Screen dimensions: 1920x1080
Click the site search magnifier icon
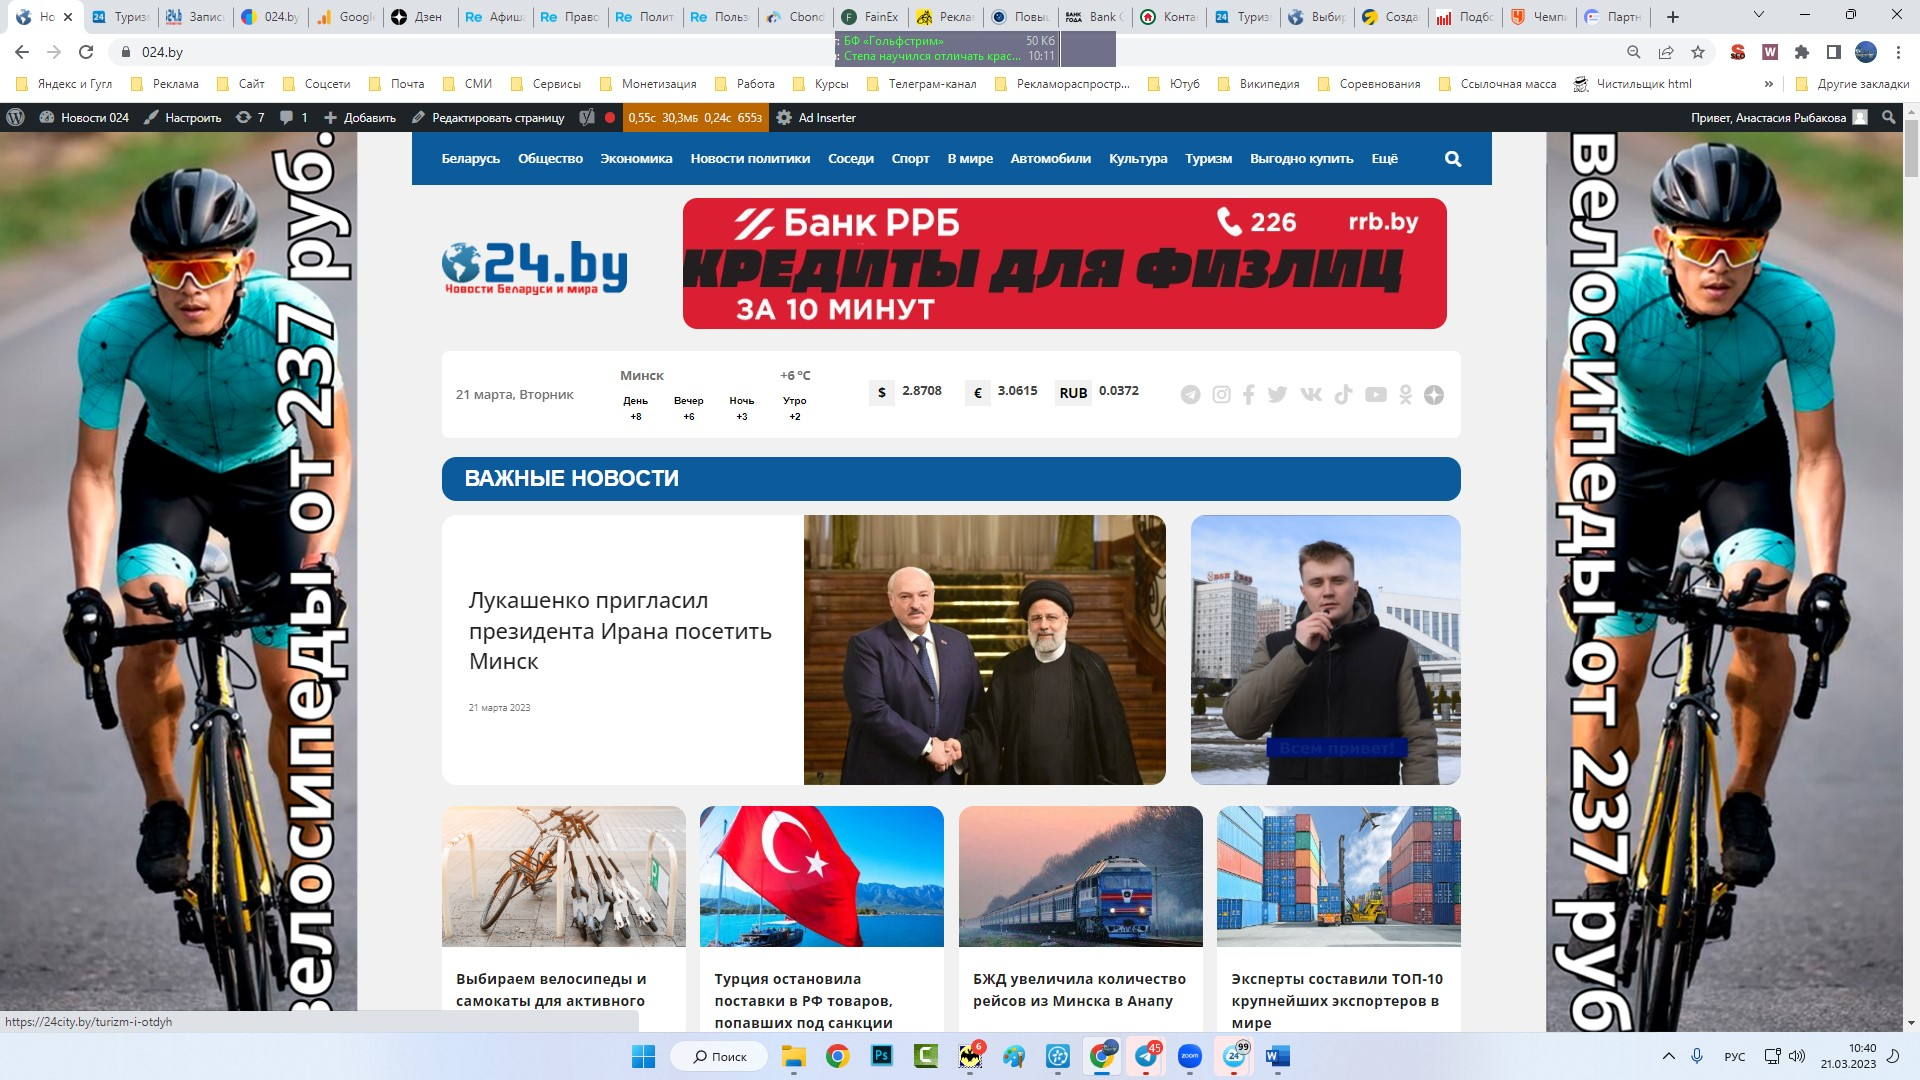(1453, 159)
